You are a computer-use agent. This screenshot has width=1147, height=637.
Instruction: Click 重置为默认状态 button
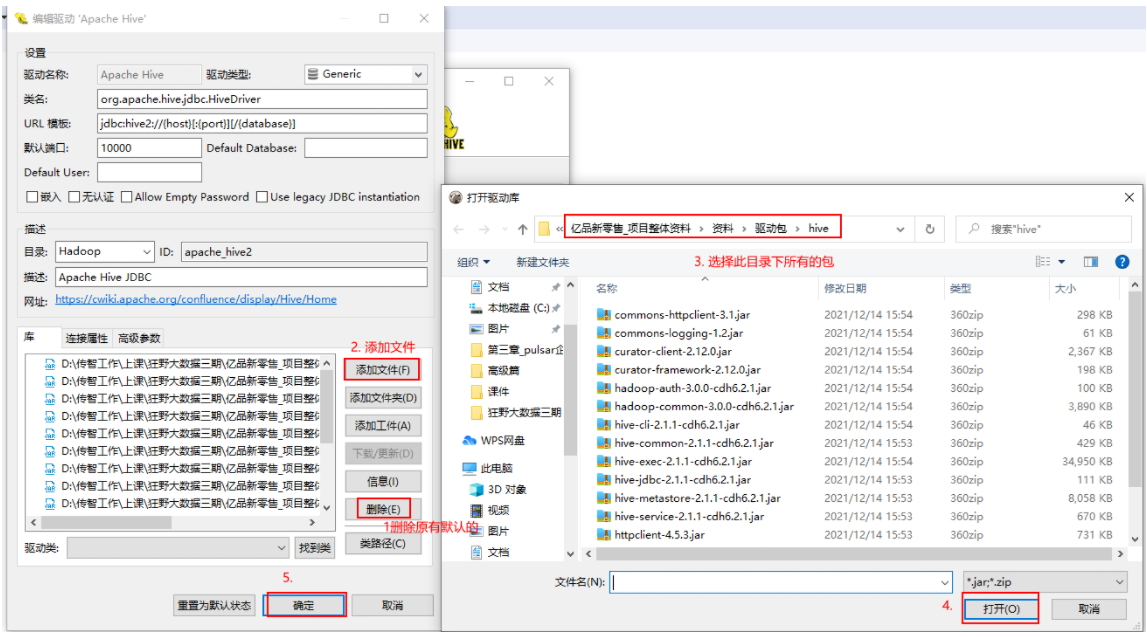(214, 606)
